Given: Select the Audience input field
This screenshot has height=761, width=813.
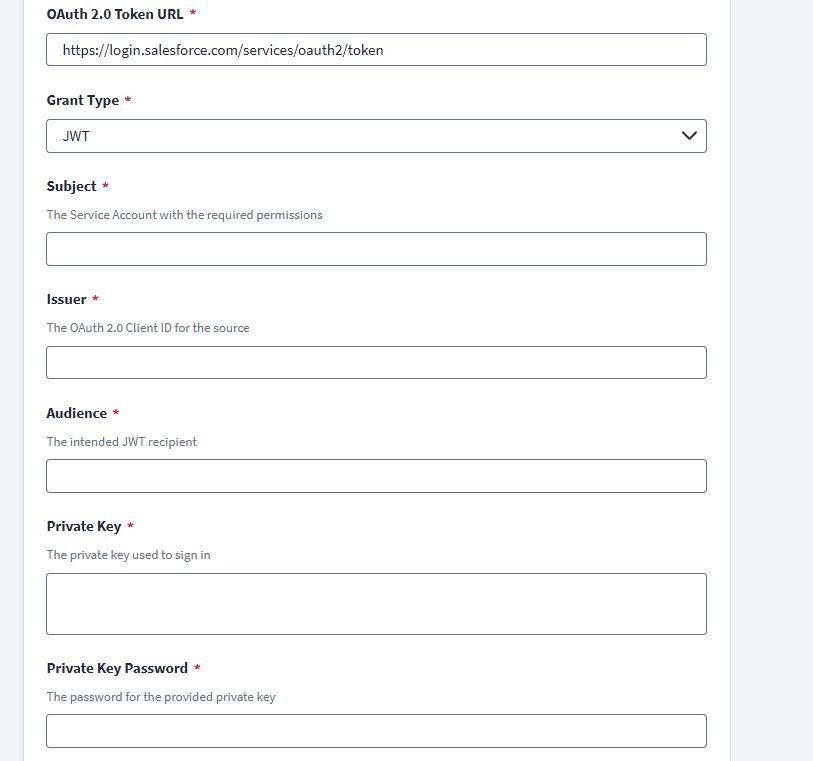Looking at the screenshot, I should click(x=376, y=476).
